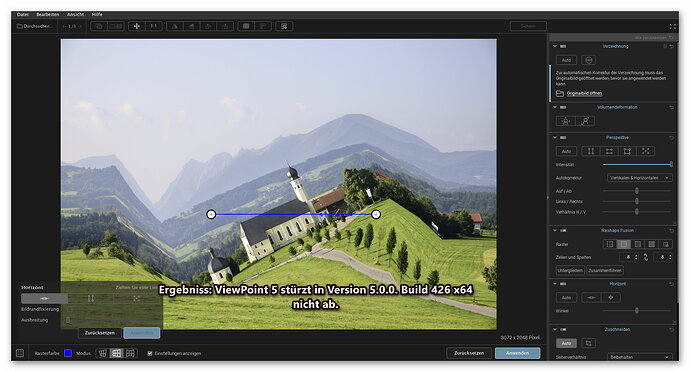This screenshot has width=690, height=371.
Task: Activate rectangle perspective tool
Action: tap(627, 151)
